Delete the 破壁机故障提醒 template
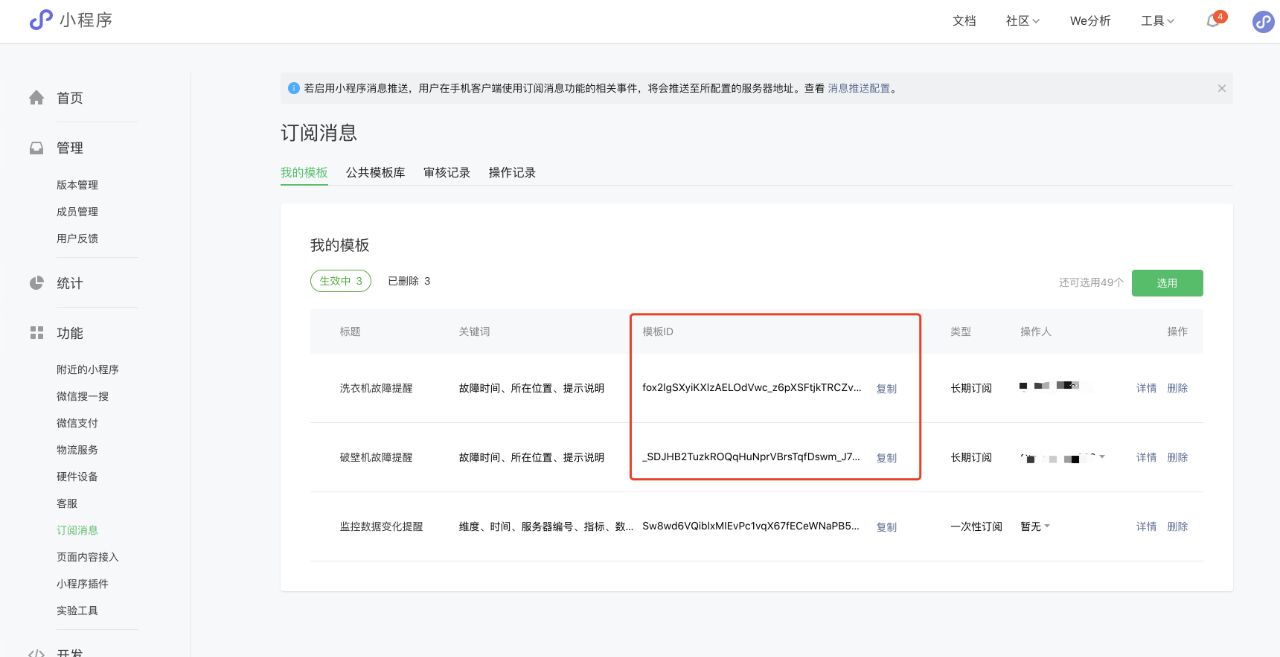The image size is (1280, 657). coord(1177,457)
